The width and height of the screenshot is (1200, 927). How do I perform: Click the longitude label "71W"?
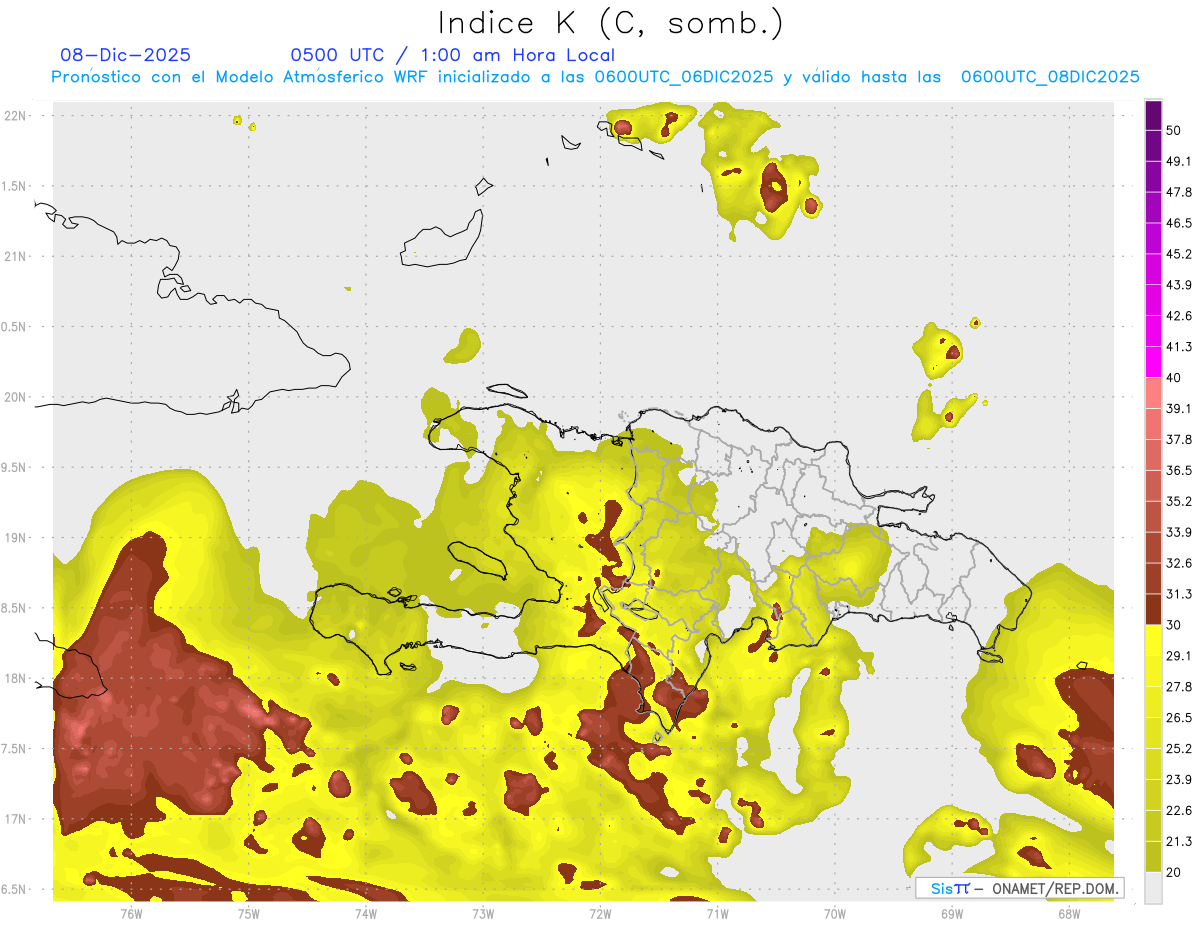tap(717, 913)
